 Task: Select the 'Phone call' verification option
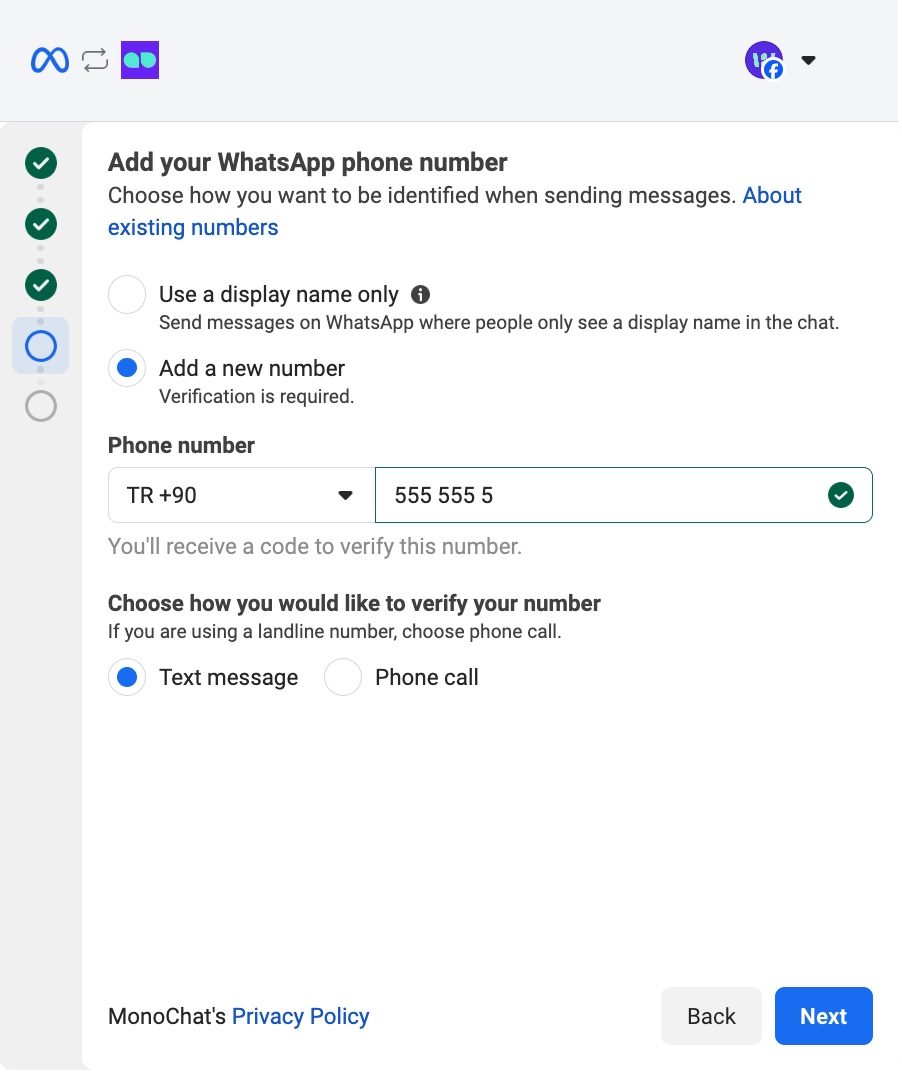click(x=343, y=677)
